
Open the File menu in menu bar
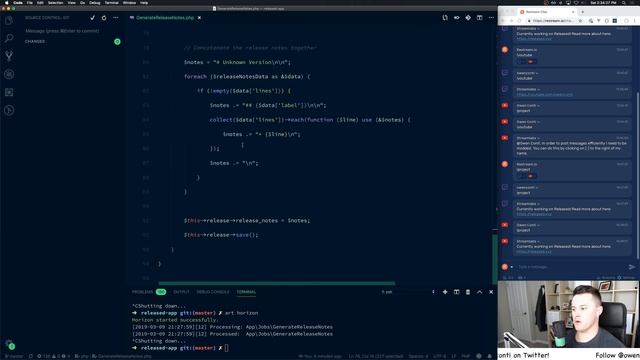coord(30,2)
